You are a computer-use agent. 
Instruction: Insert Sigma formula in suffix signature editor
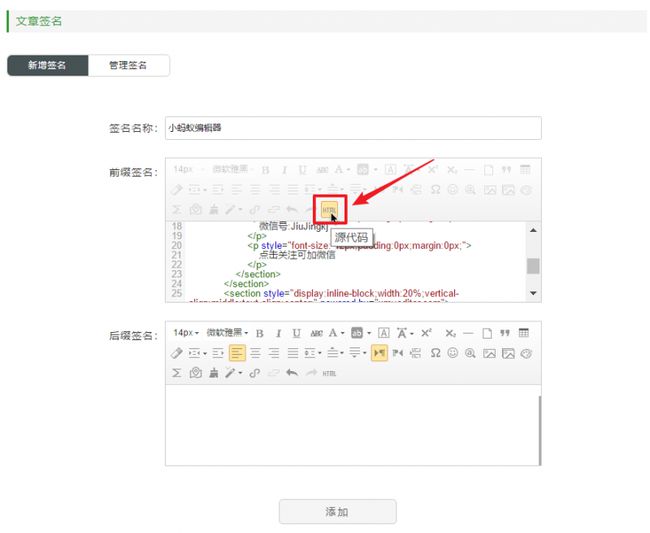click(176, 373)
